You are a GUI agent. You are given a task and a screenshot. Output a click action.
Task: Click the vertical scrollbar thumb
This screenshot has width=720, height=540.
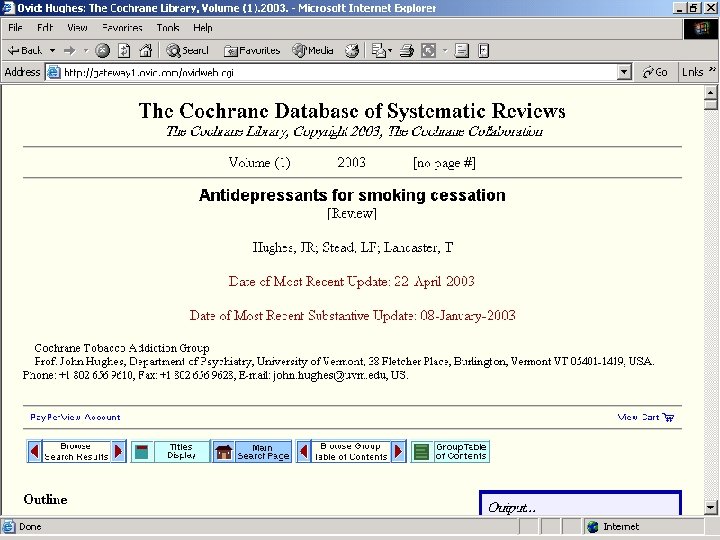pos(710,105)
